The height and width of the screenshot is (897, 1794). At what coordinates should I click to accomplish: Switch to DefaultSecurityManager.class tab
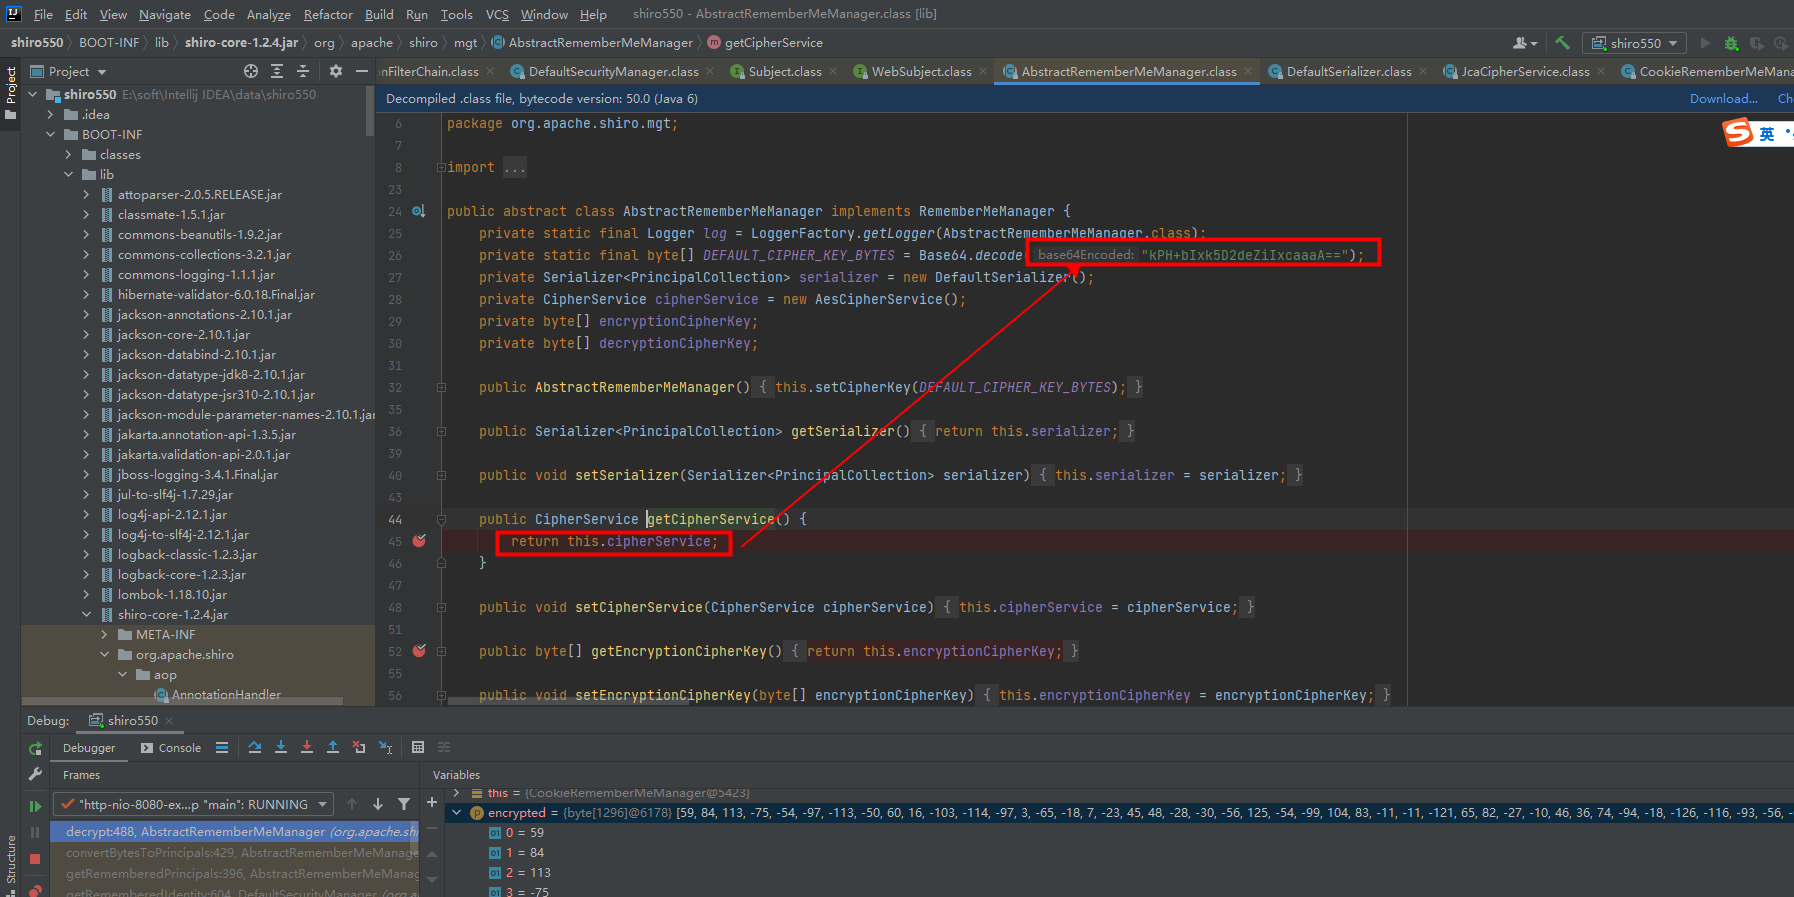coord(613,71)
